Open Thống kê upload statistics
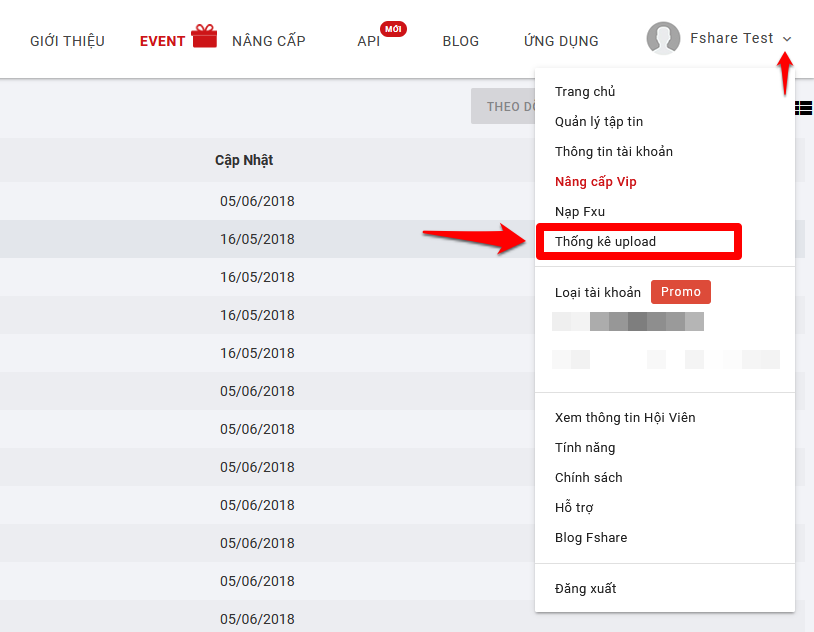The height and width of the screenshot is (632, 814). tap(605, 242)
